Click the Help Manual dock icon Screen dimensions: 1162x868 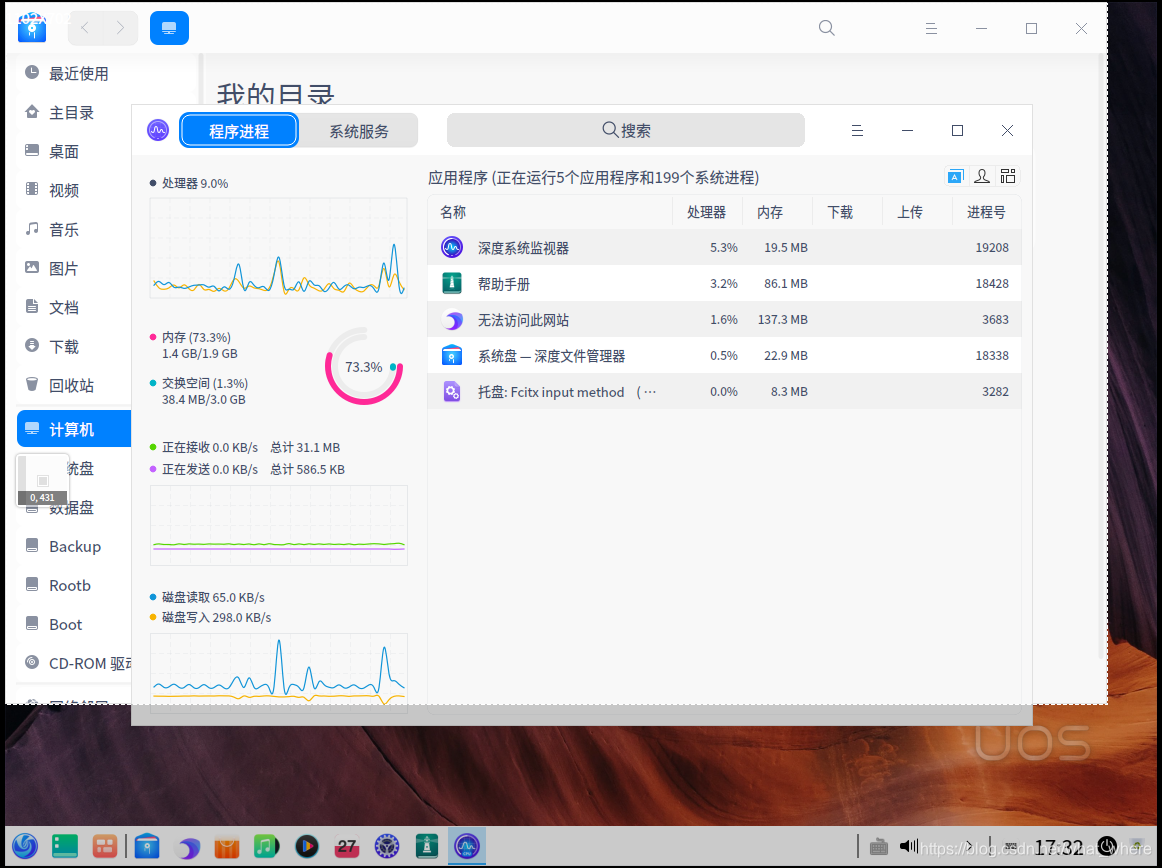(x=426, y=846)
